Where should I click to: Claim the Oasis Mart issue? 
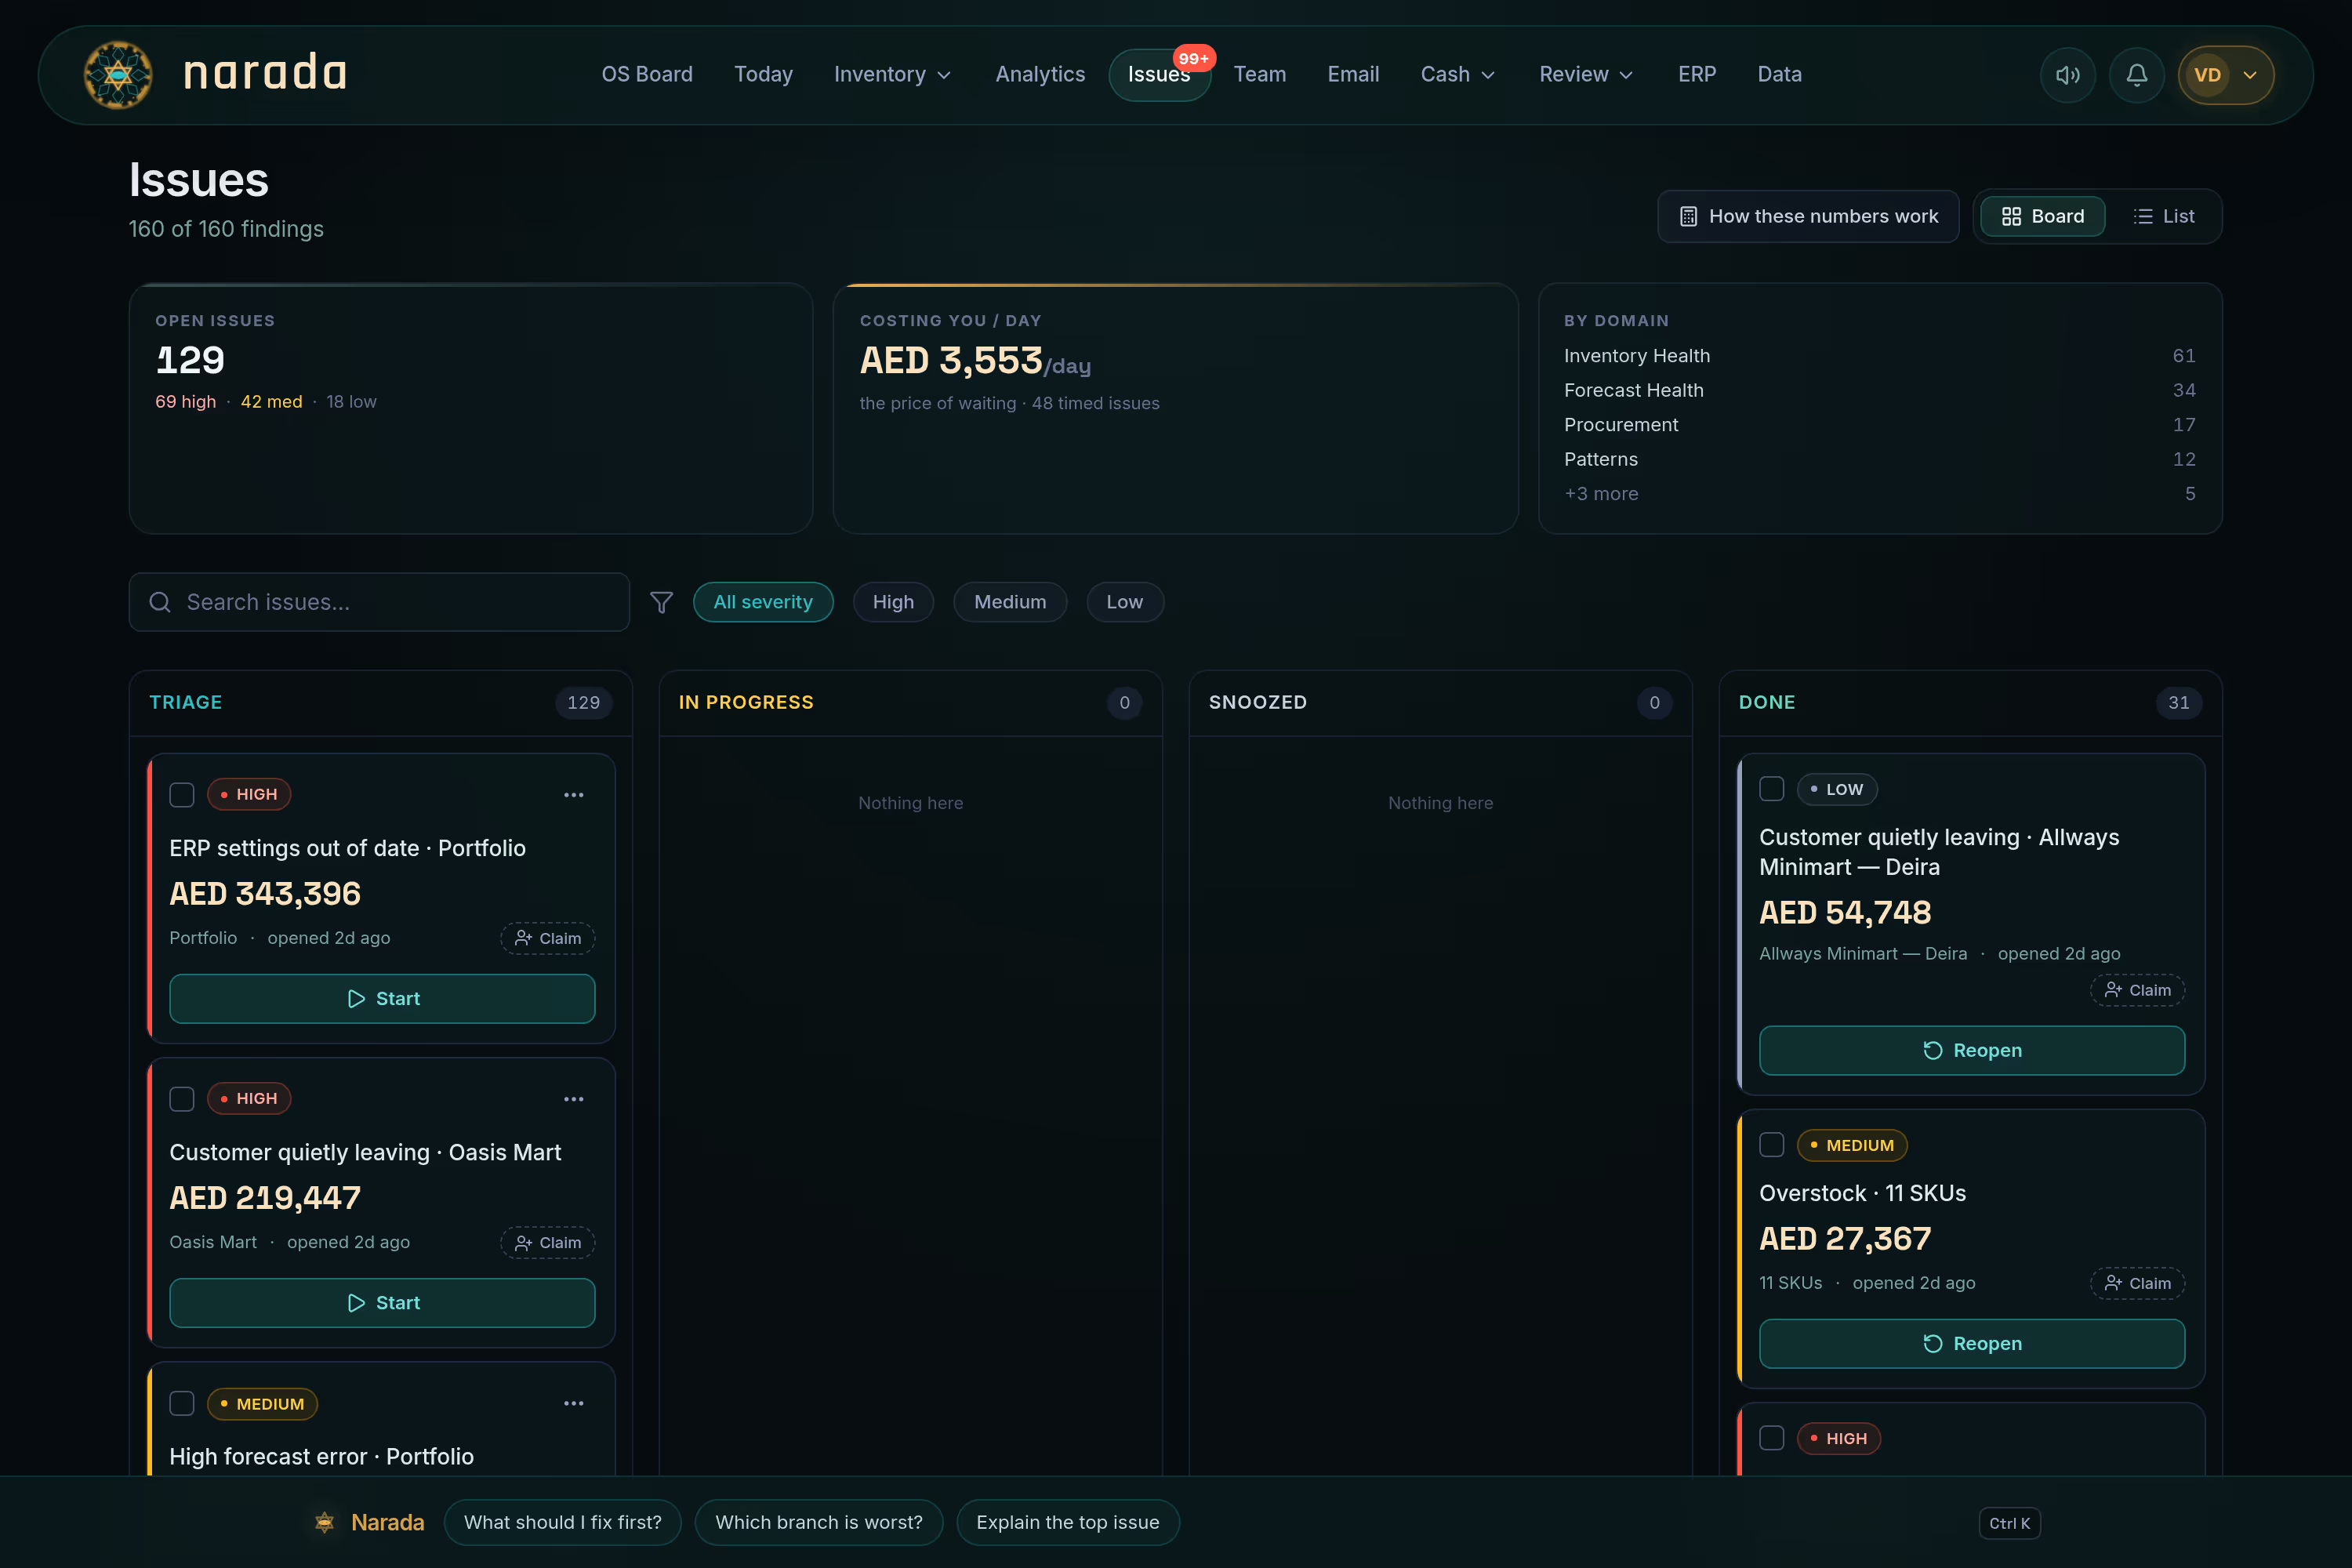(548, 1242)
